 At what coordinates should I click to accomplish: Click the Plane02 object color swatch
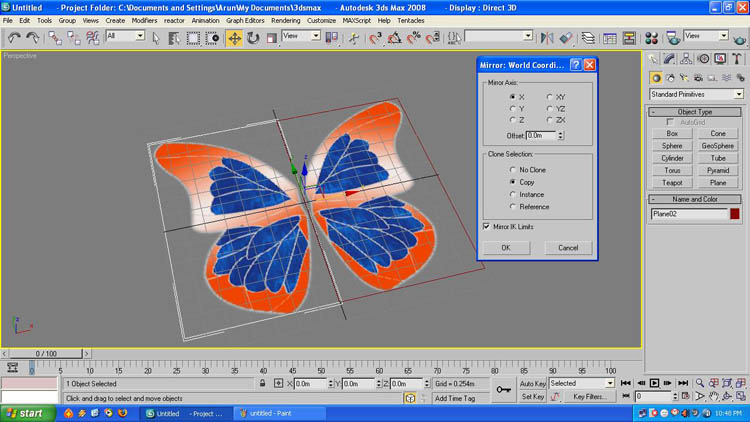(x=735, y=213)
